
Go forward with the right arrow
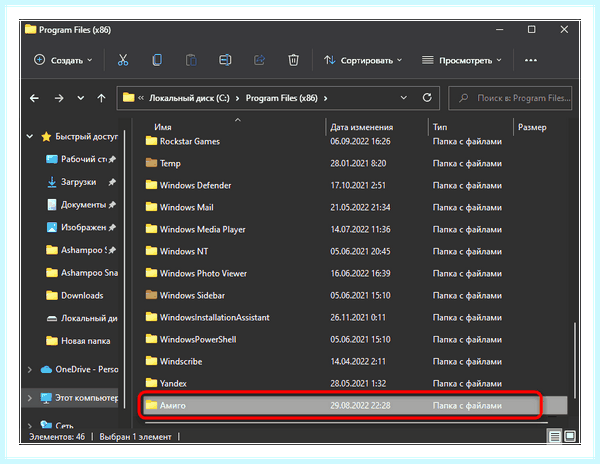59,98
